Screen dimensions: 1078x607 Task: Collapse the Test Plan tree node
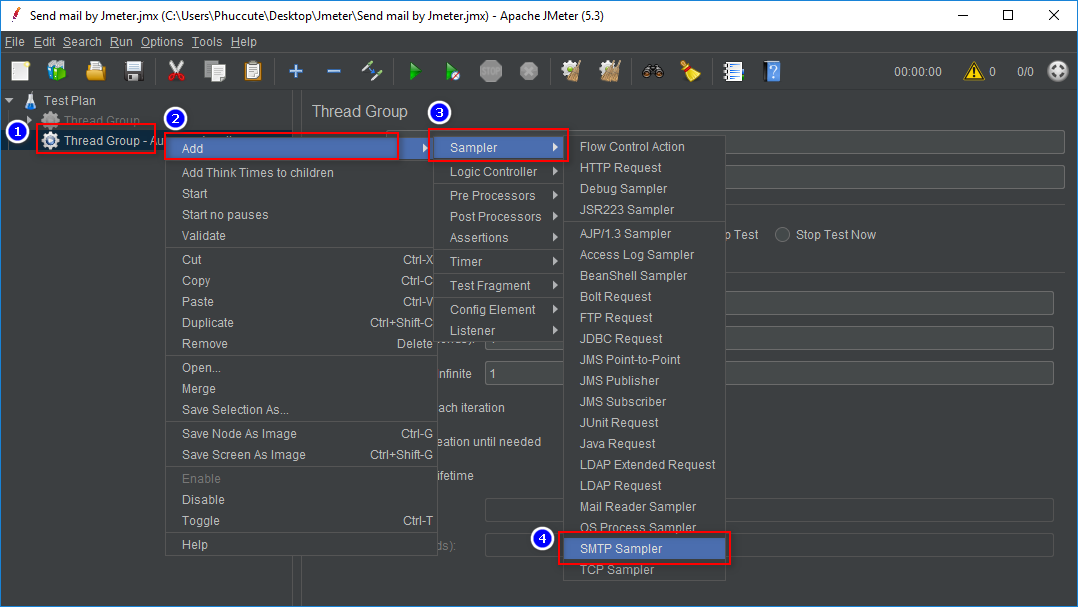tap(10, 100)
